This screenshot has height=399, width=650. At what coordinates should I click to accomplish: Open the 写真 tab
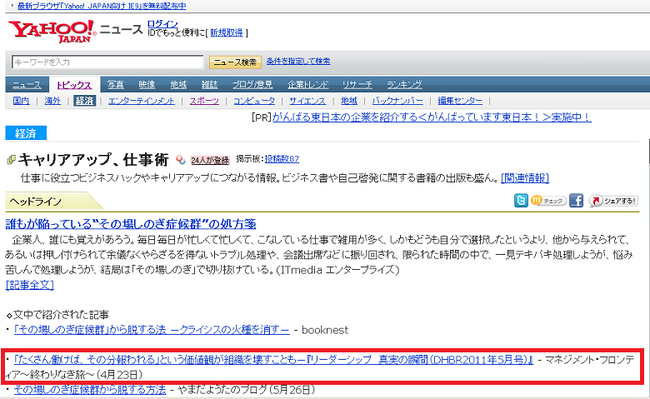(116, 85)
